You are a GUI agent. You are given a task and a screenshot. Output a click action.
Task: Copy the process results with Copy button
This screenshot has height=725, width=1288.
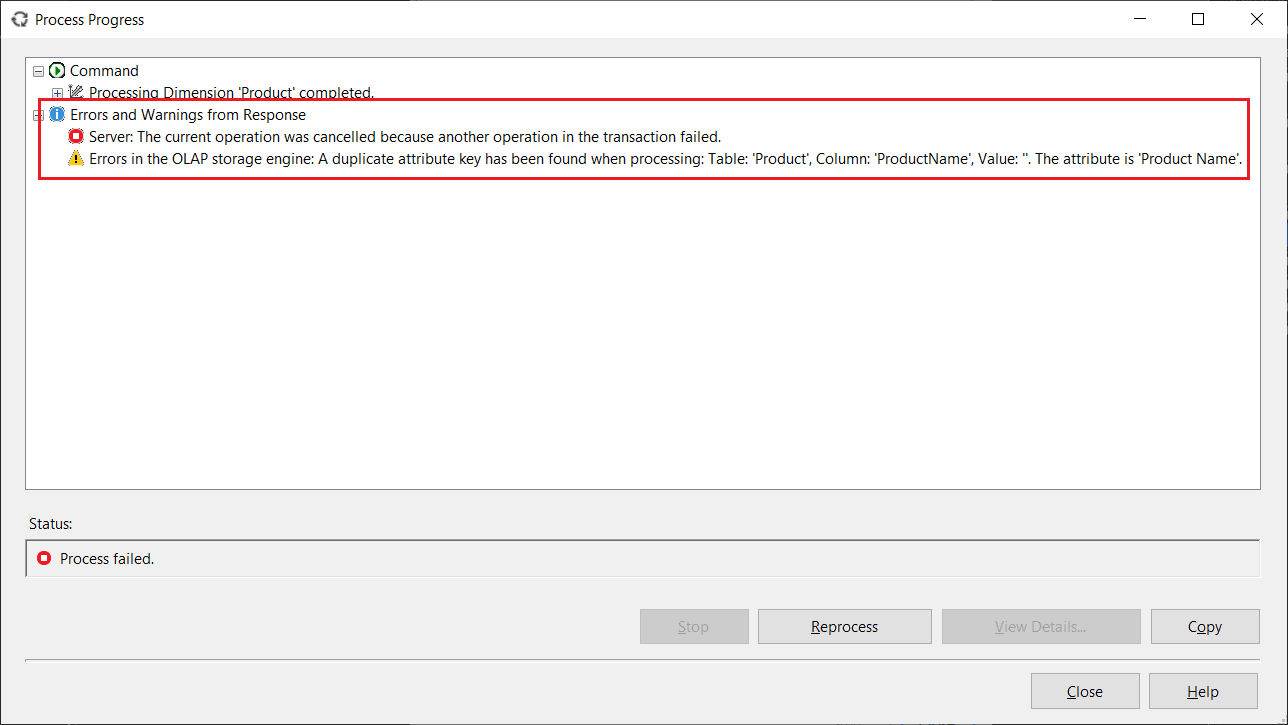(1204, 627)
